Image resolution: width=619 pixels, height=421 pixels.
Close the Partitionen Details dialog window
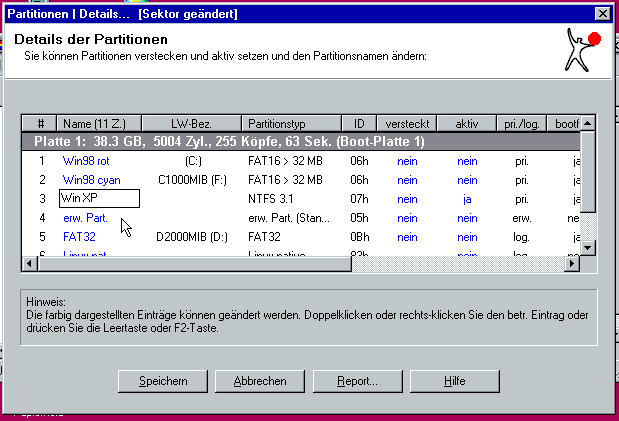click(602, 13)
